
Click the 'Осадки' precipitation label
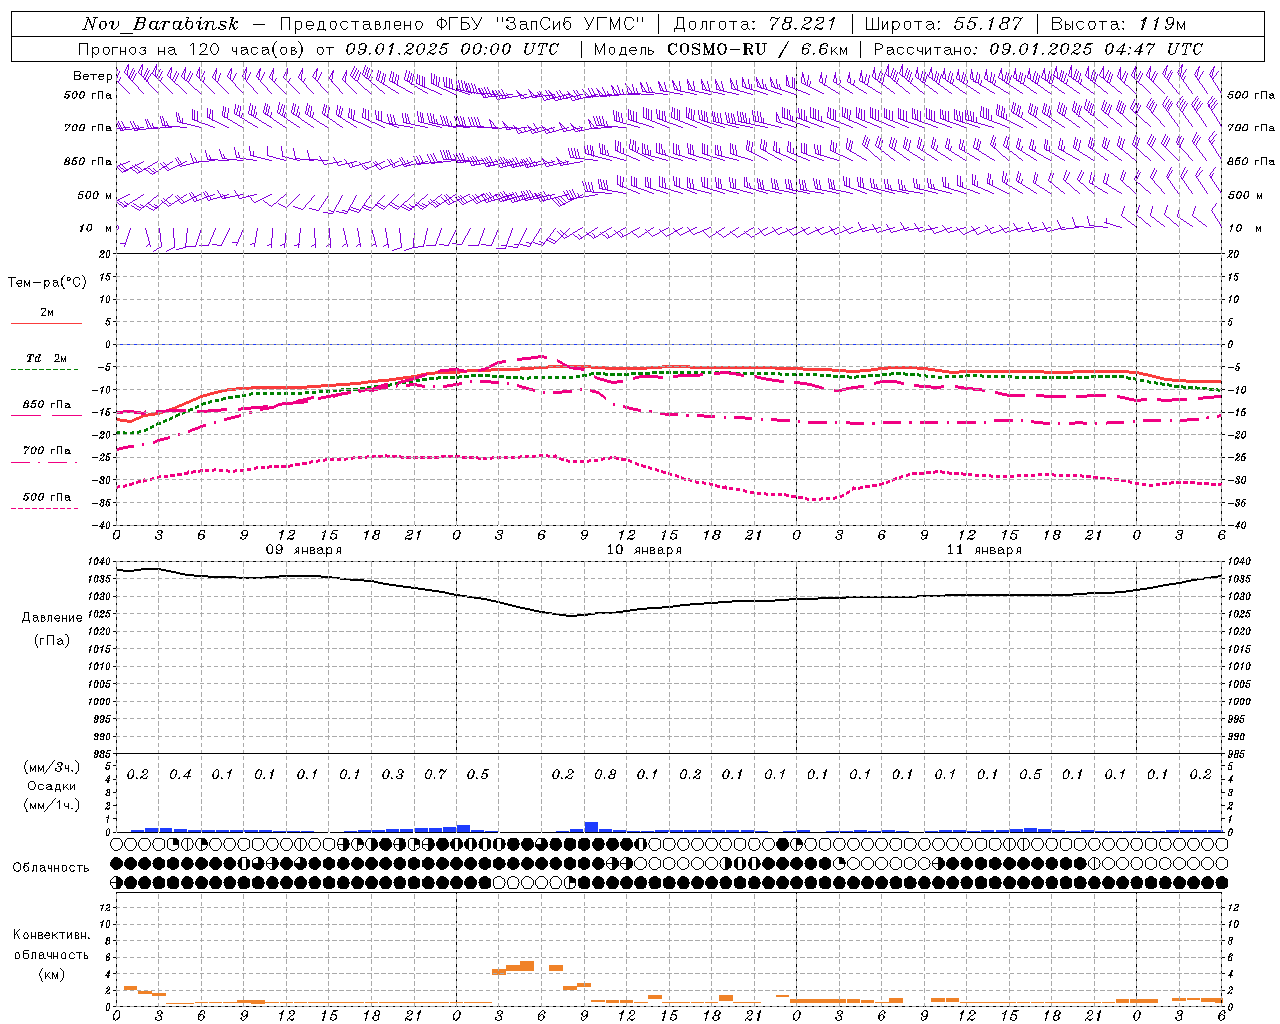click(51, 786)
